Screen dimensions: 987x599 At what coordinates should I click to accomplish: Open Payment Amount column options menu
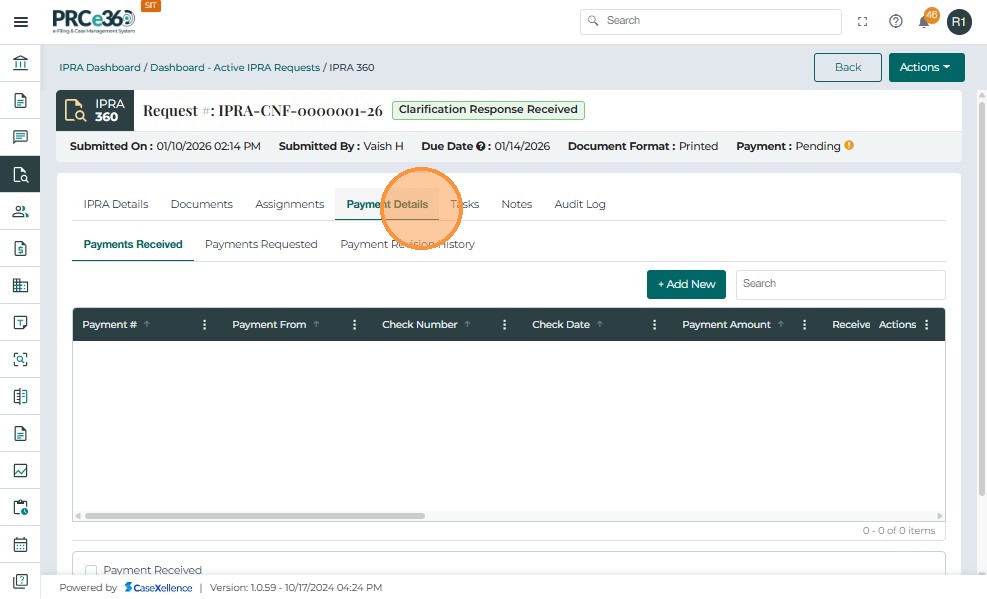(x=804, y=325)
